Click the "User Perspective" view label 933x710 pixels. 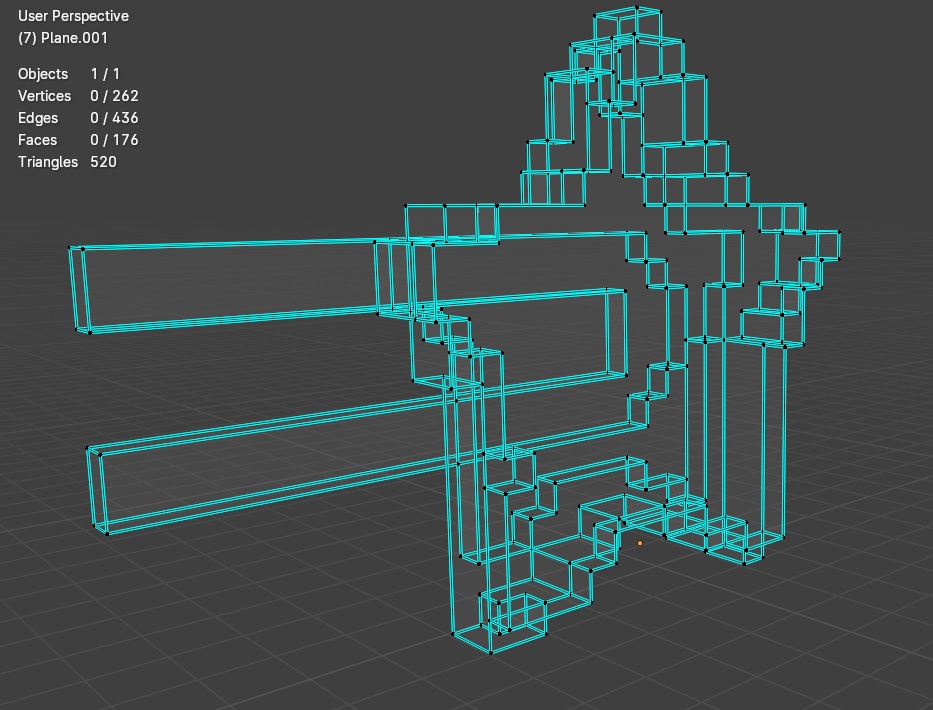coord(73,16)
